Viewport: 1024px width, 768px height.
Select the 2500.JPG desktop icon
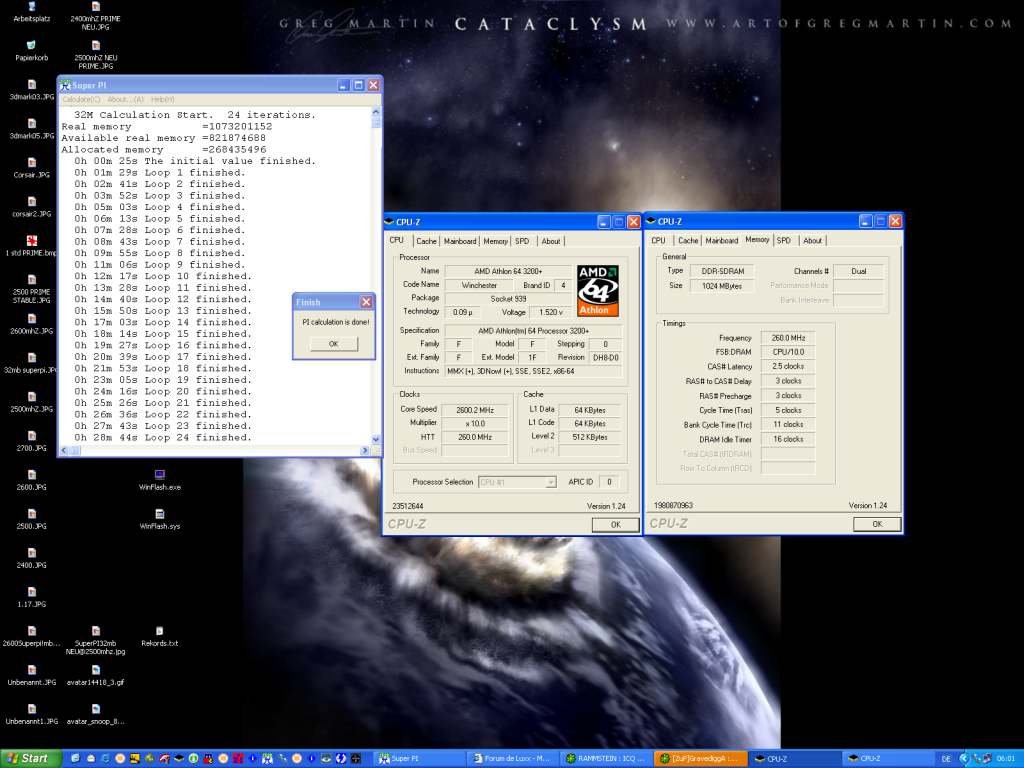tap(31, 520)
